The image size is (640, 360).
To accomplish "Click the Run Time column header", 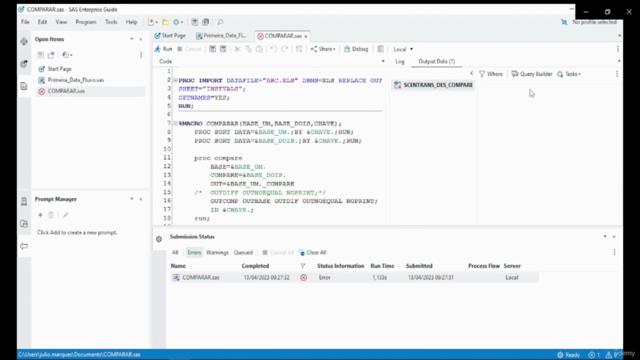I will pyautogui.click(x=382, y=266).
